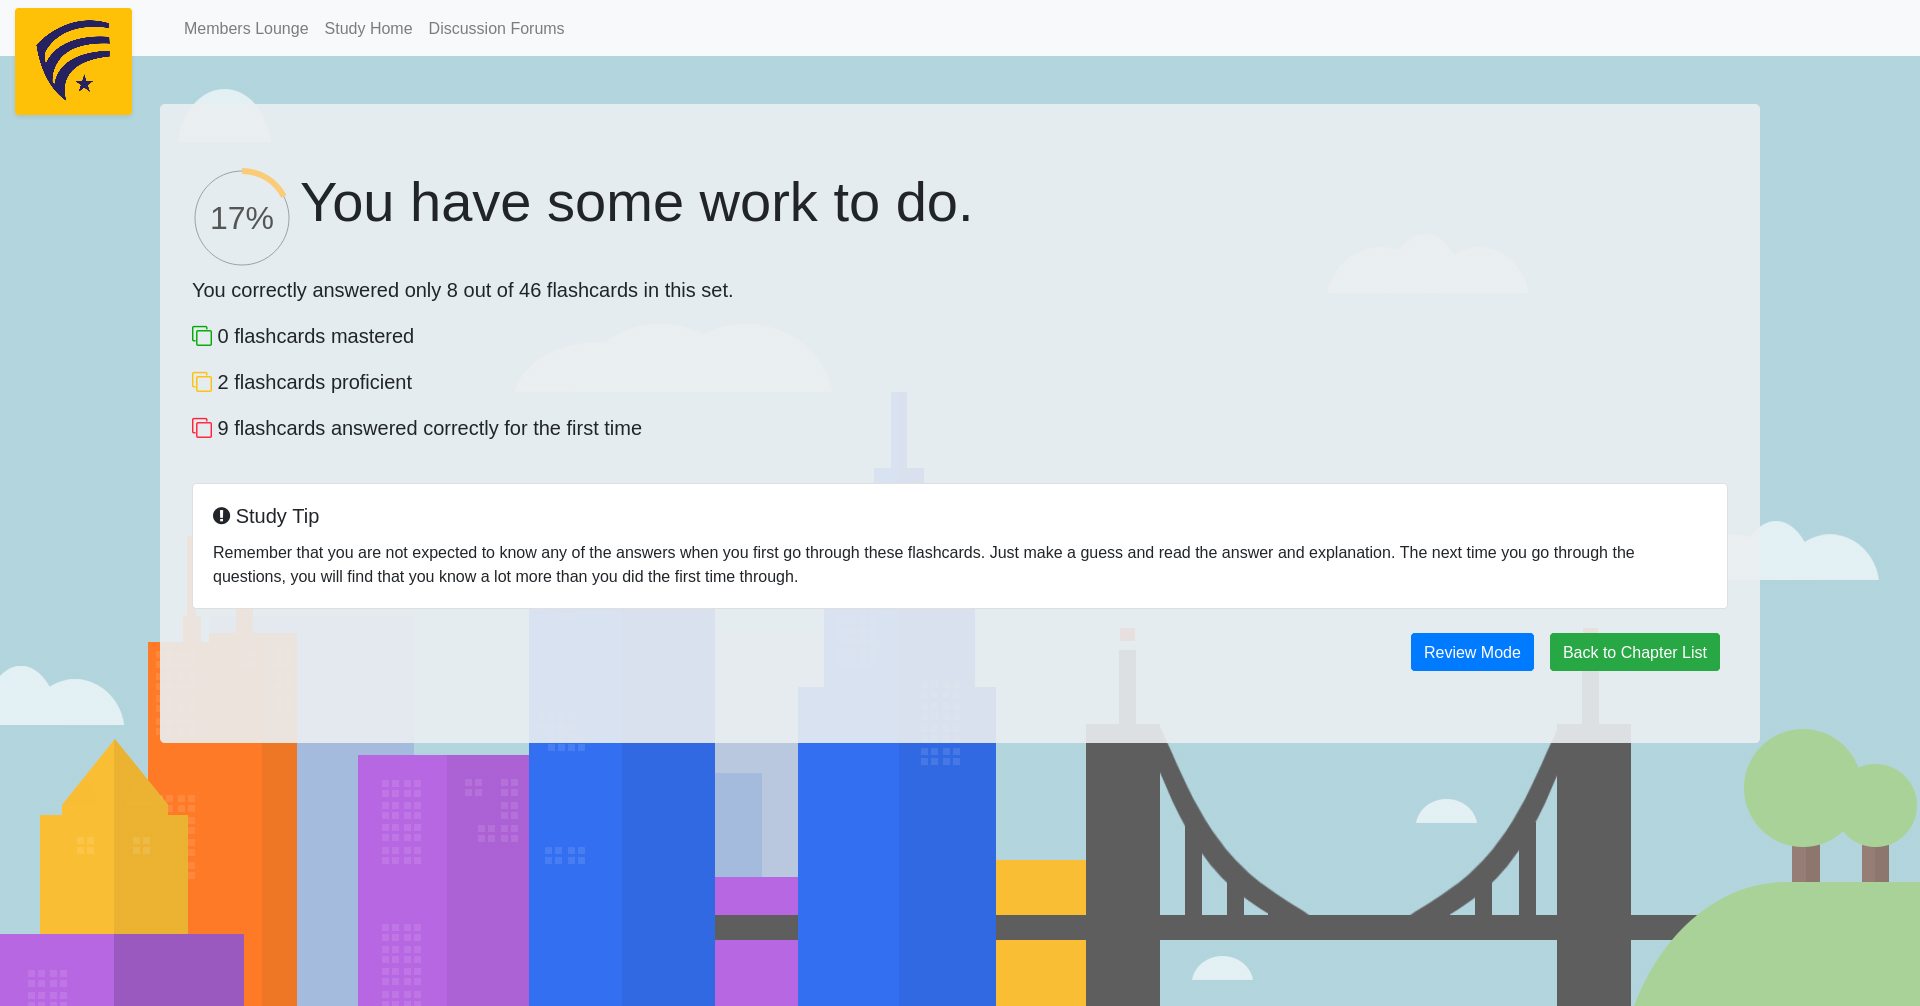
Task: Go to Study Home
Action: pos(368,29)
